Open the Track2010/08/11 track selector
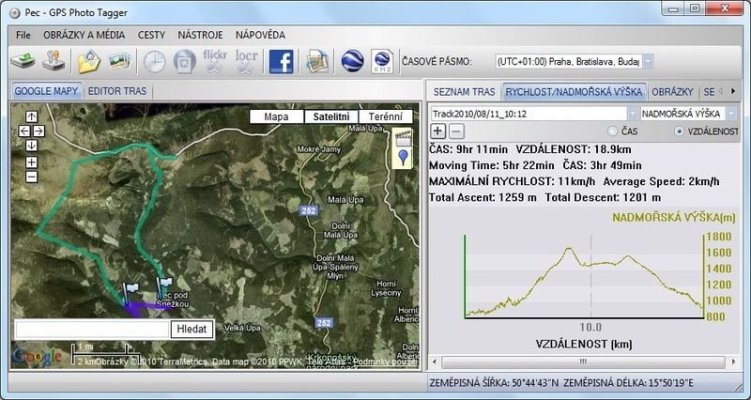Image resolution: width=751 pixels, height=400 pixels. point(532,113)
